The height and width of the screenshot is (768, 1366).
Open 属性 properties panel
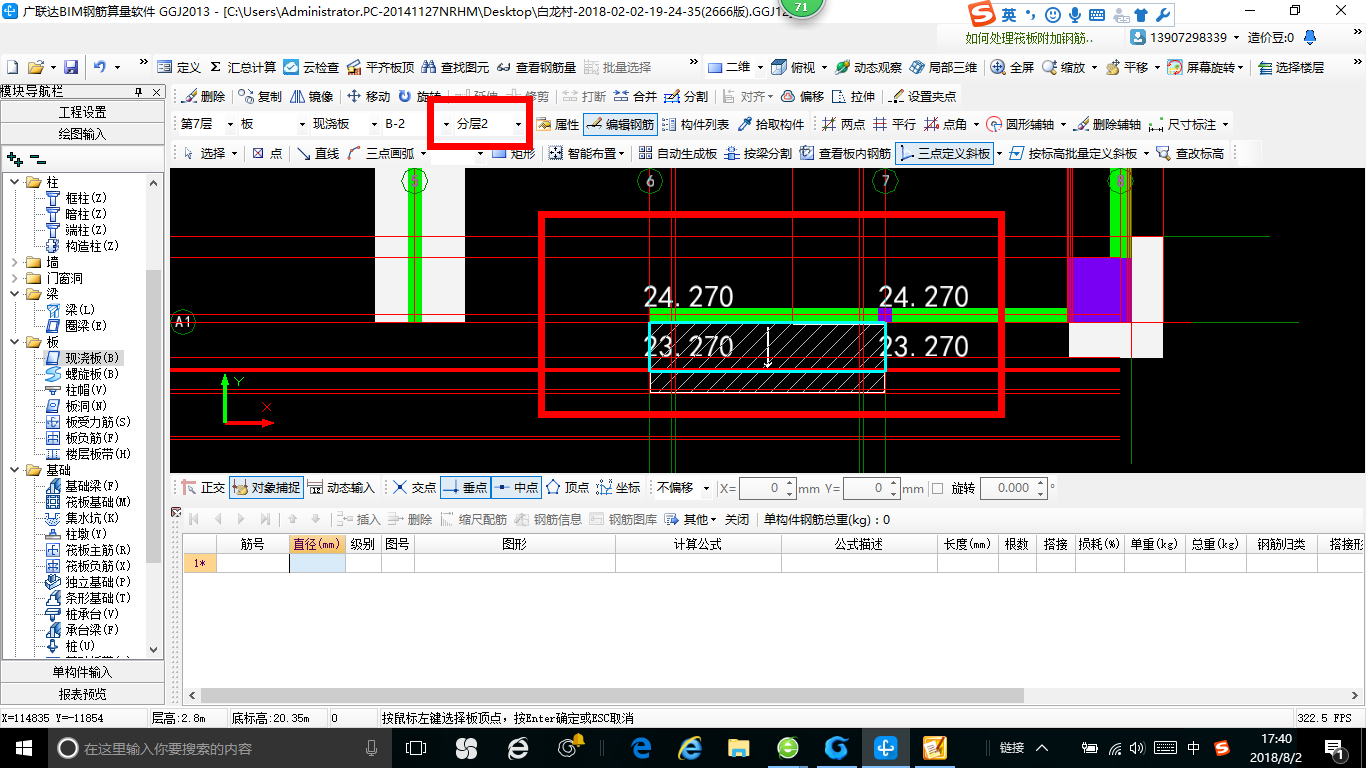557,125
